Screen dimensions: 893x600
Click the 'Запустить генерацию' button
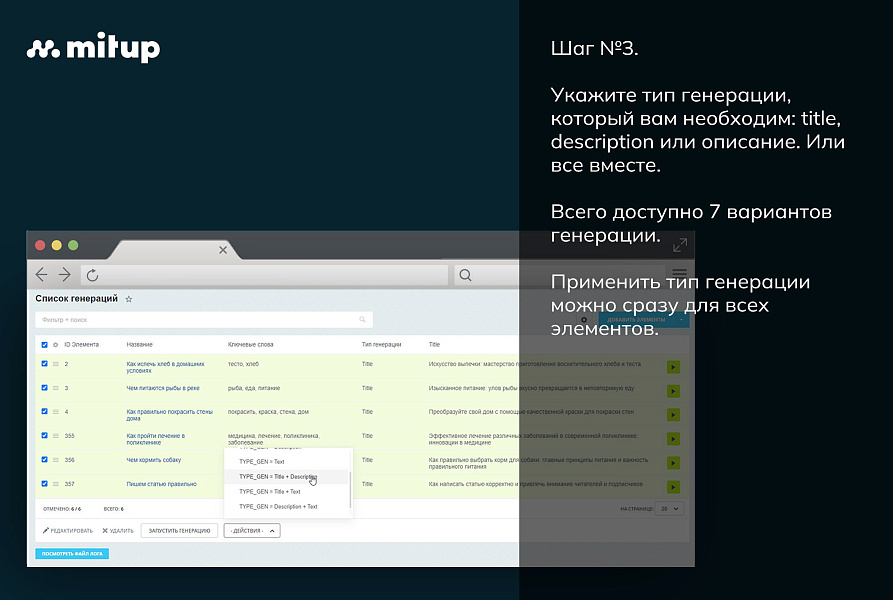coord(178,531)
